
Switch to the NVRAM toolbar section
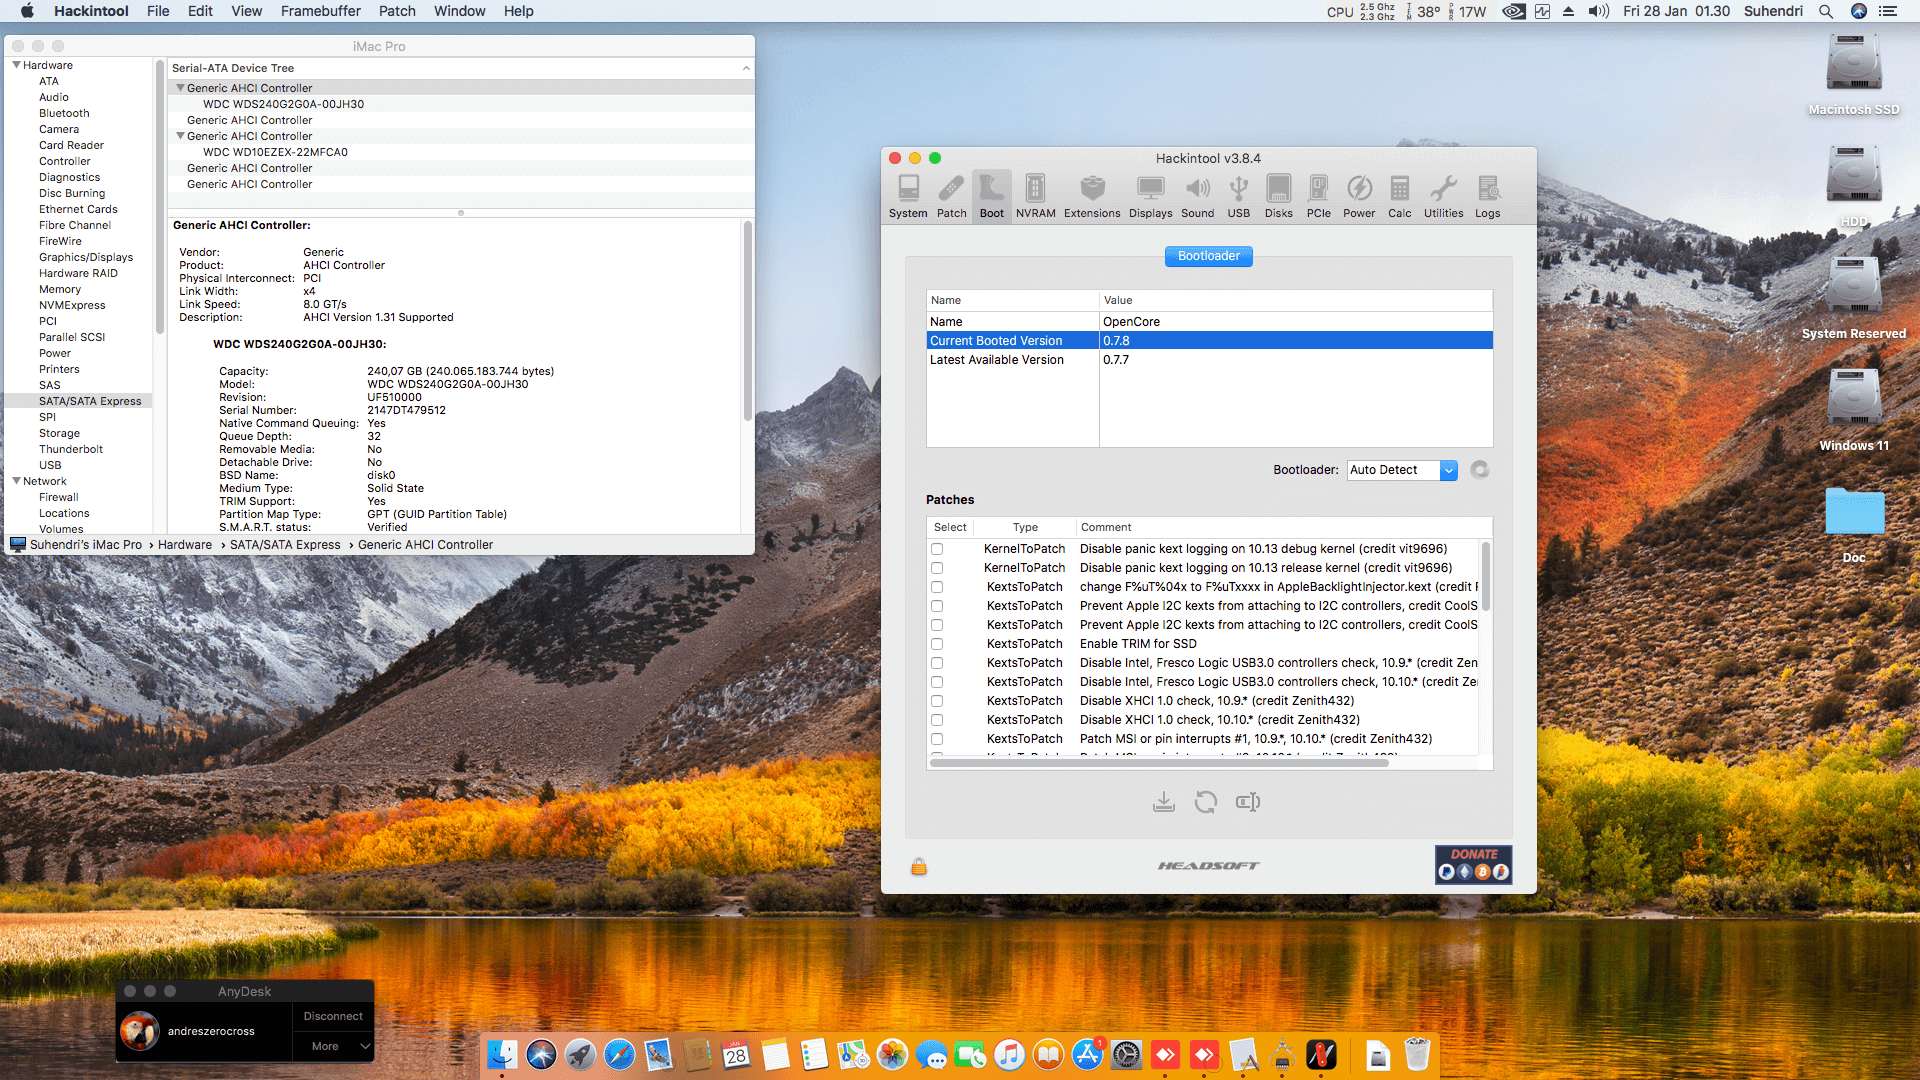pyautogui.click(x=1035, y=196)
